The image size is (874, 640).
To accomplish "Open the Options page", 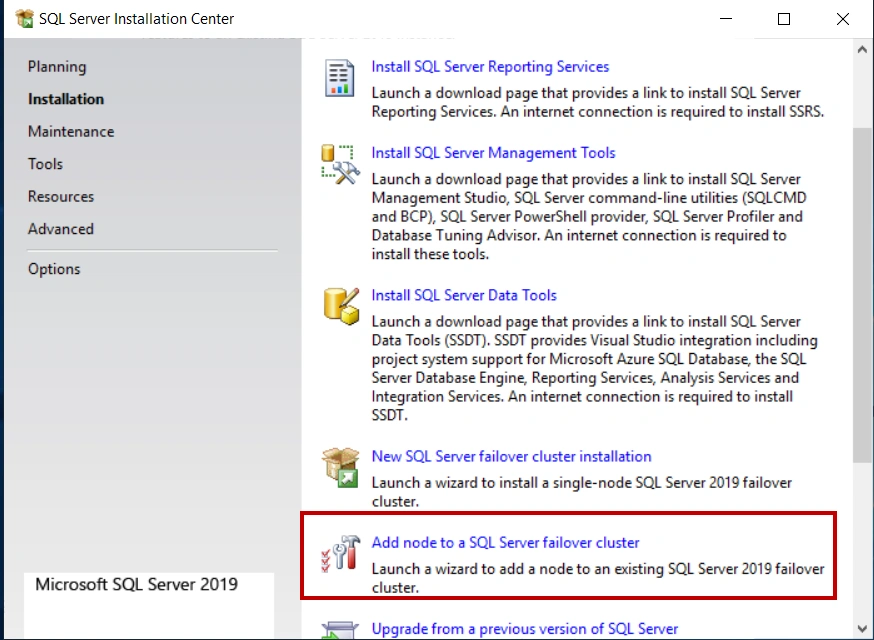I will 54,269.
